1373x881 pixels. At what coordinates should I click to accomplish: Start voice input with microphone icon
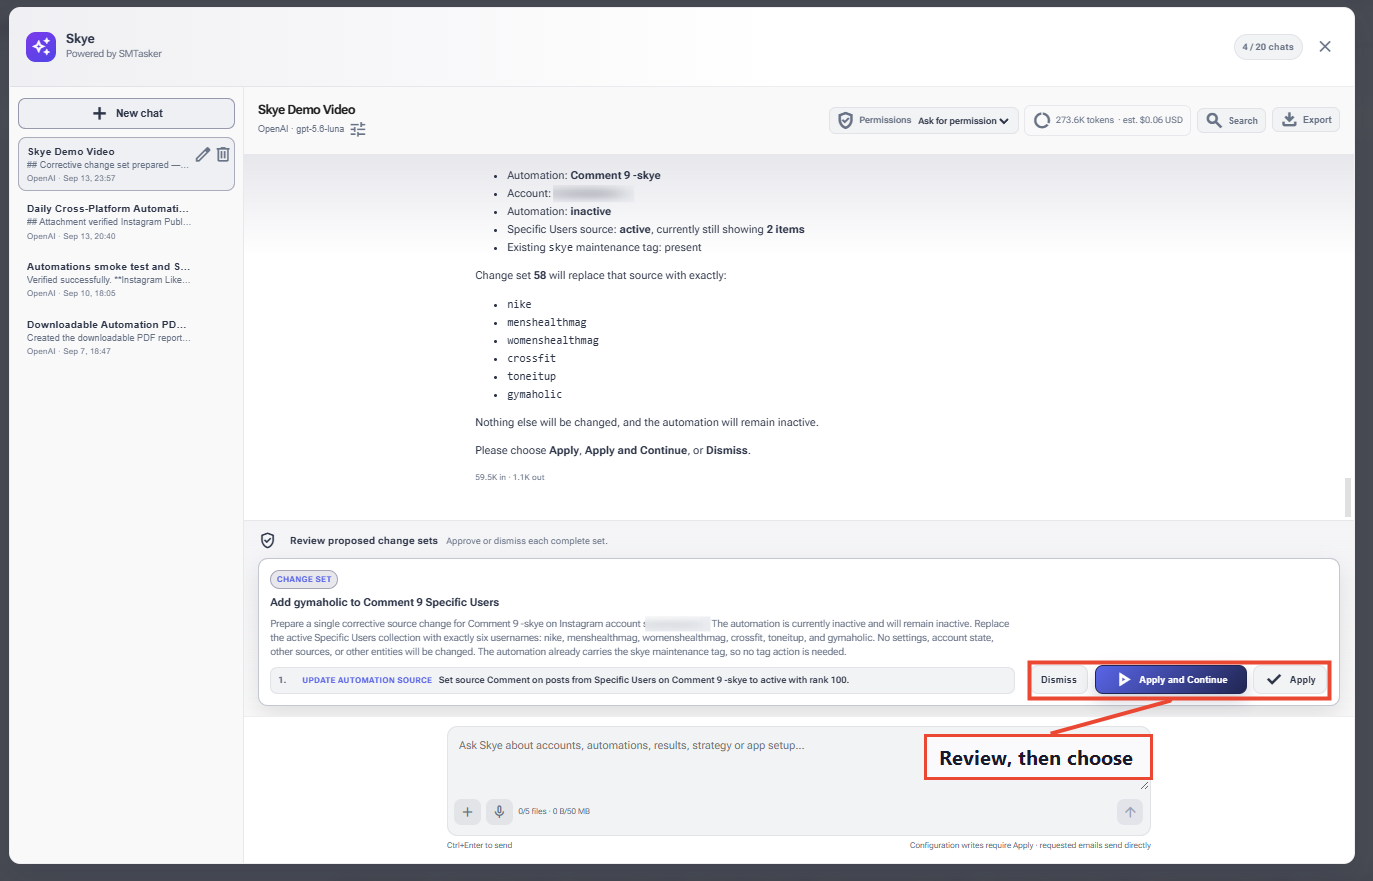tap(499, 811)
